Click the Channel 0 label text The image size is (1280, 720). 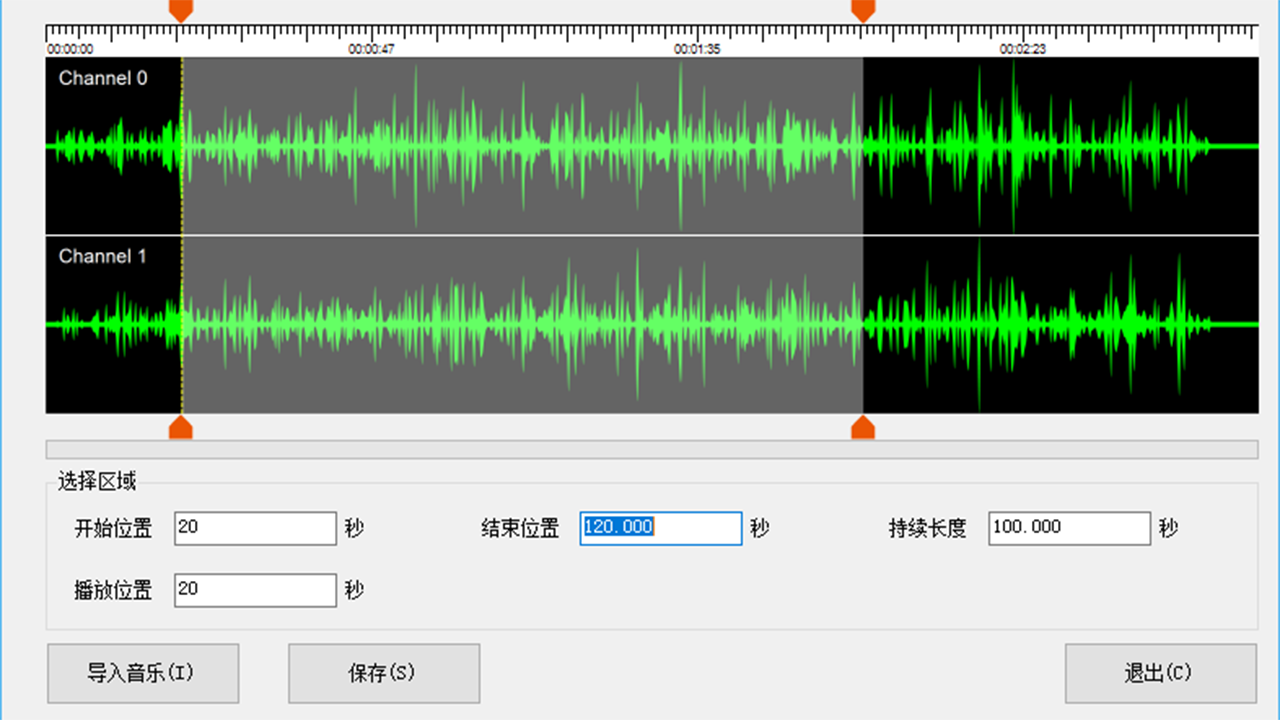coord(102,78)
